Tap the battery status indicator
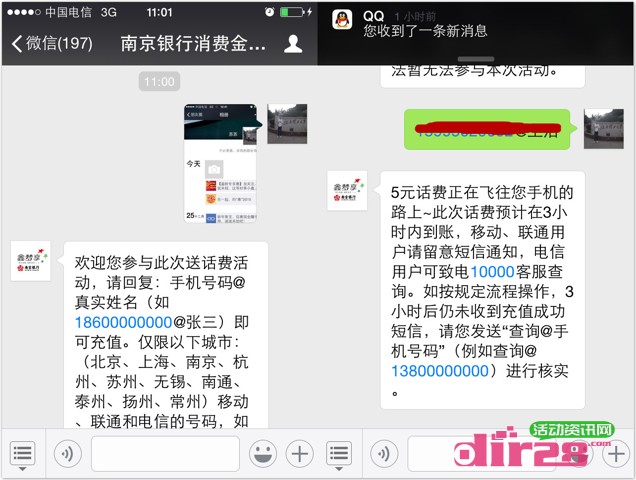 (292, 12)
